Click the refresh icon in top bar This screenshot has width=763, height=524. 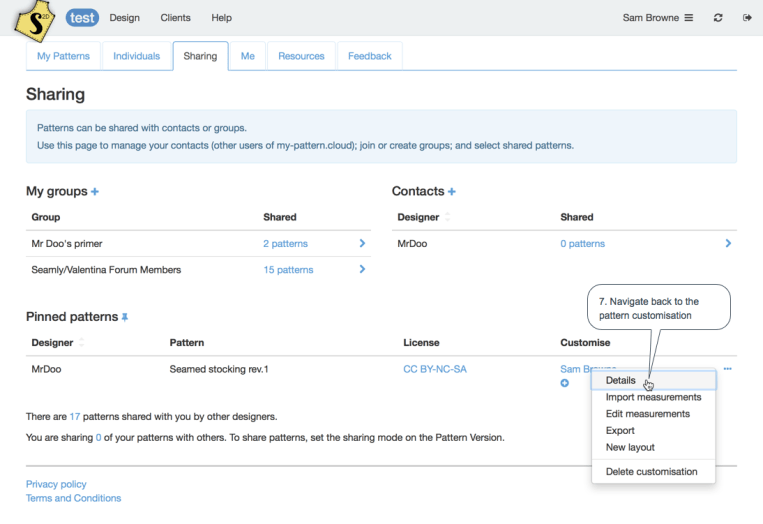[718, 18]
